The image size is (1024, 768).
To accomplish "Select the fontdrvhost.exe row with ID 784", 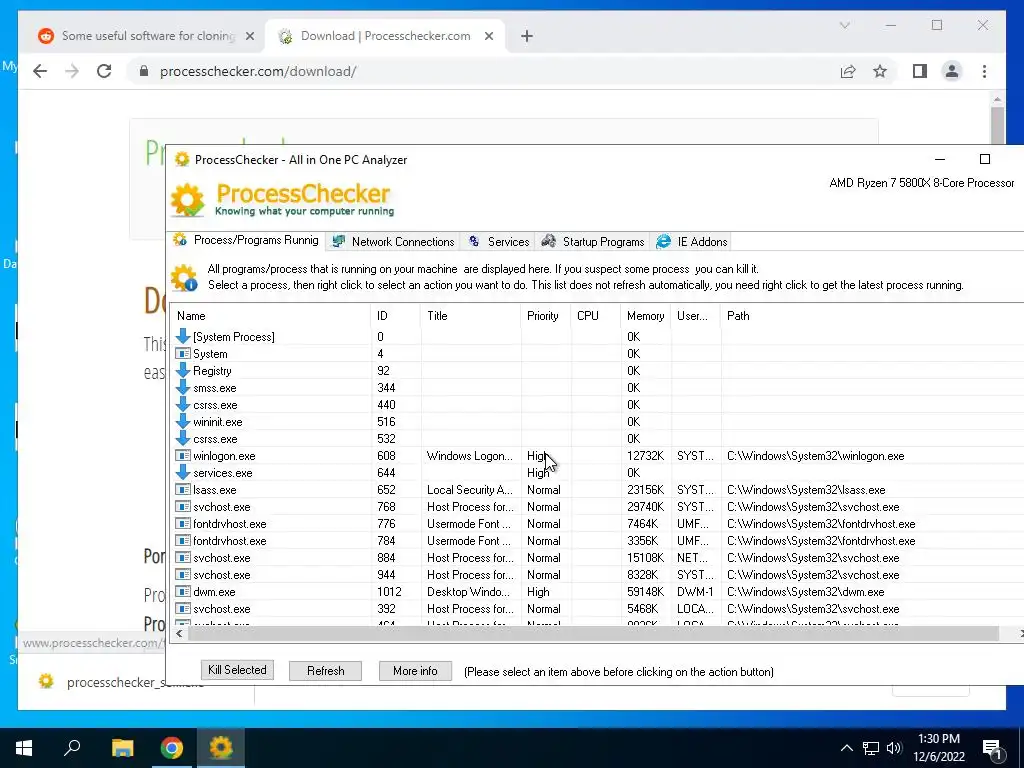I will click(598, 541).
